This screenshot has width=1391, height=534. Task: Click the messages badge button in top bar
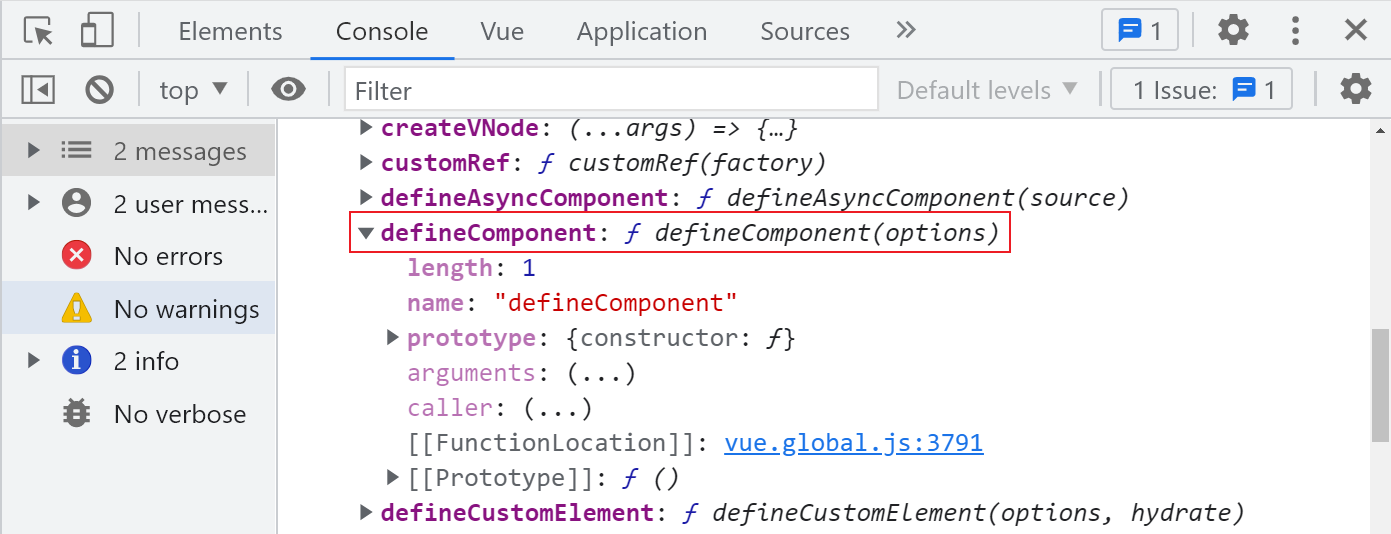pos(1139,31)
